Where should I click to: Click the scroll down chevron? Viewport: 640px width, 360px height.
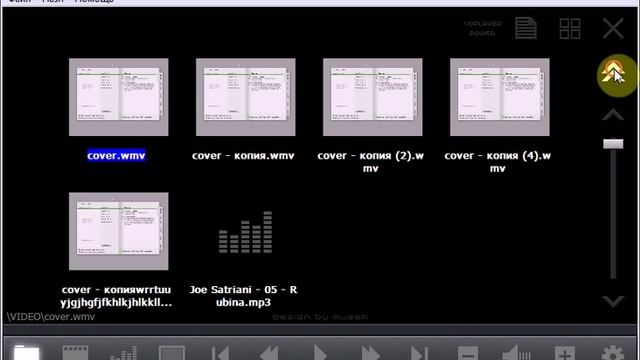tap(613, 302)
